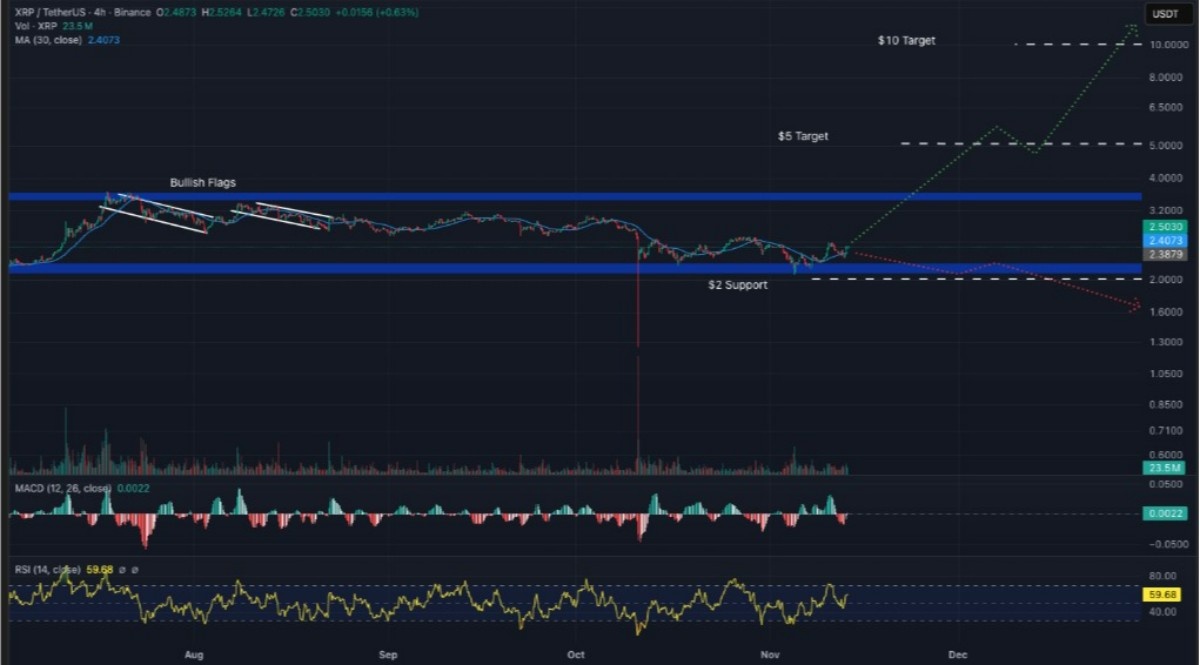Select the Aug label on the time axis
Screen dimensions: 1200x665
coord(194,655)
